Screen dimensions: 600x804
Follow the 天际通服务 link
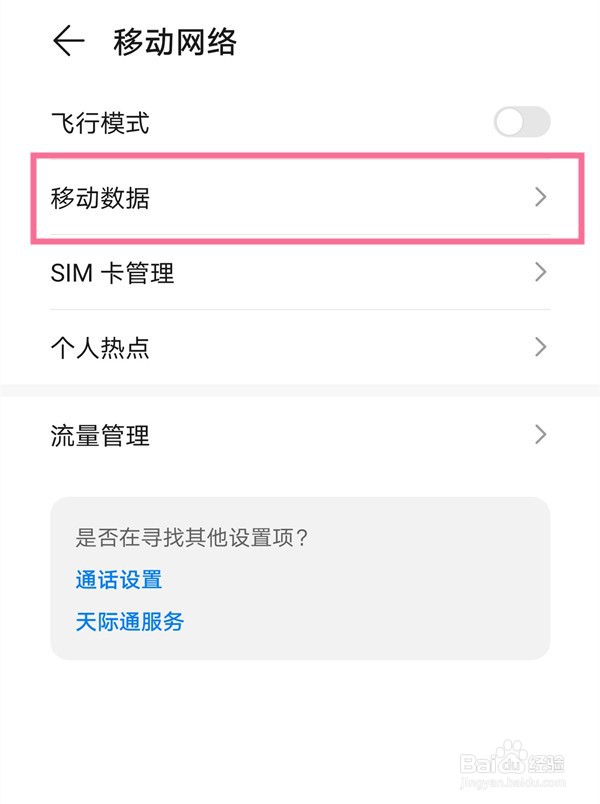[x=130, y=621]
